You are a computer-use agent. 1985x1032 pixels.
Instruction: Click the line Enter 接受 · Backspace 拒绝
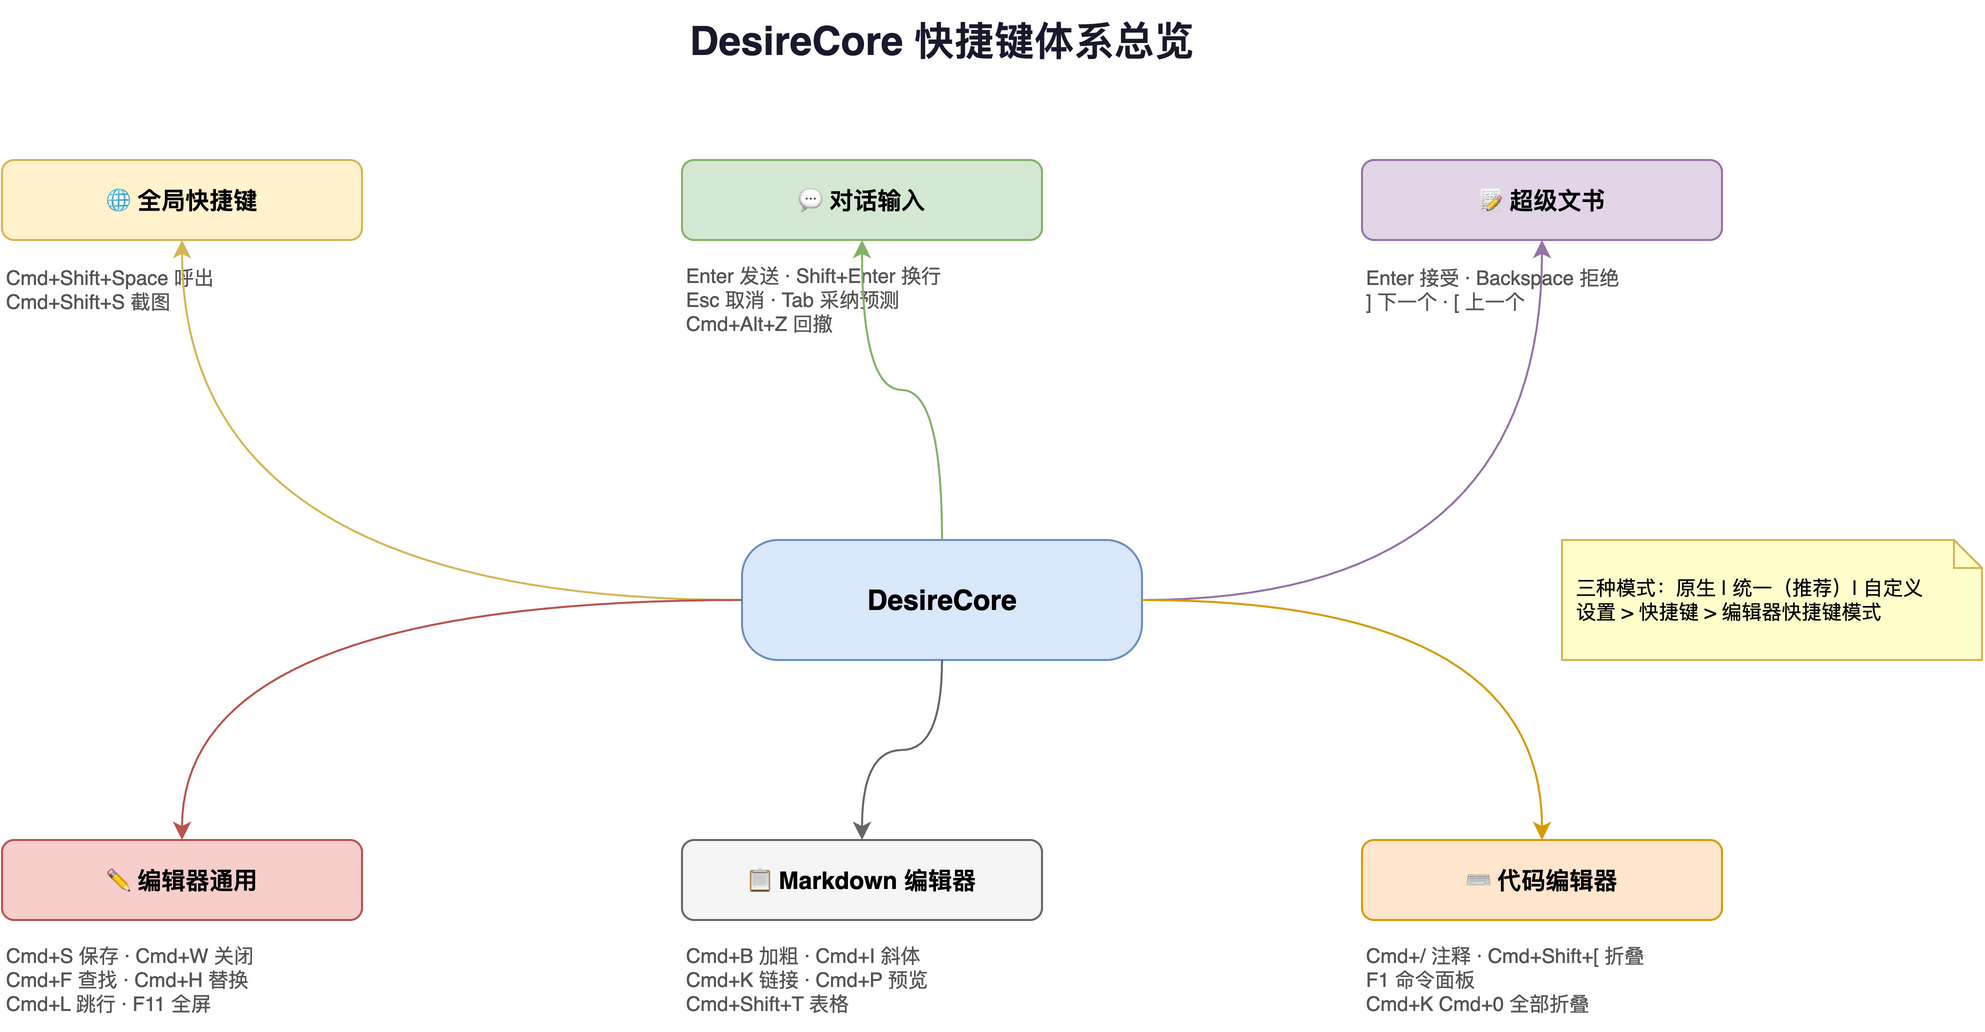1492,278
